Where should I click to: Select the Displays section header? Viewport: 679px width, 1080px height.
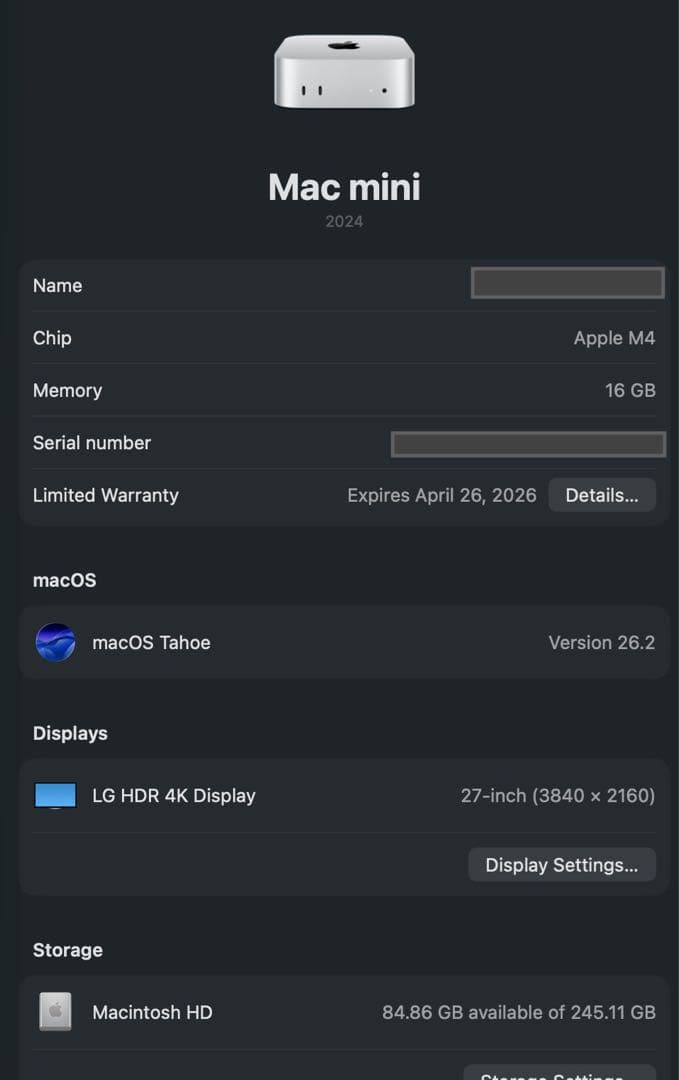pos(70,733)
